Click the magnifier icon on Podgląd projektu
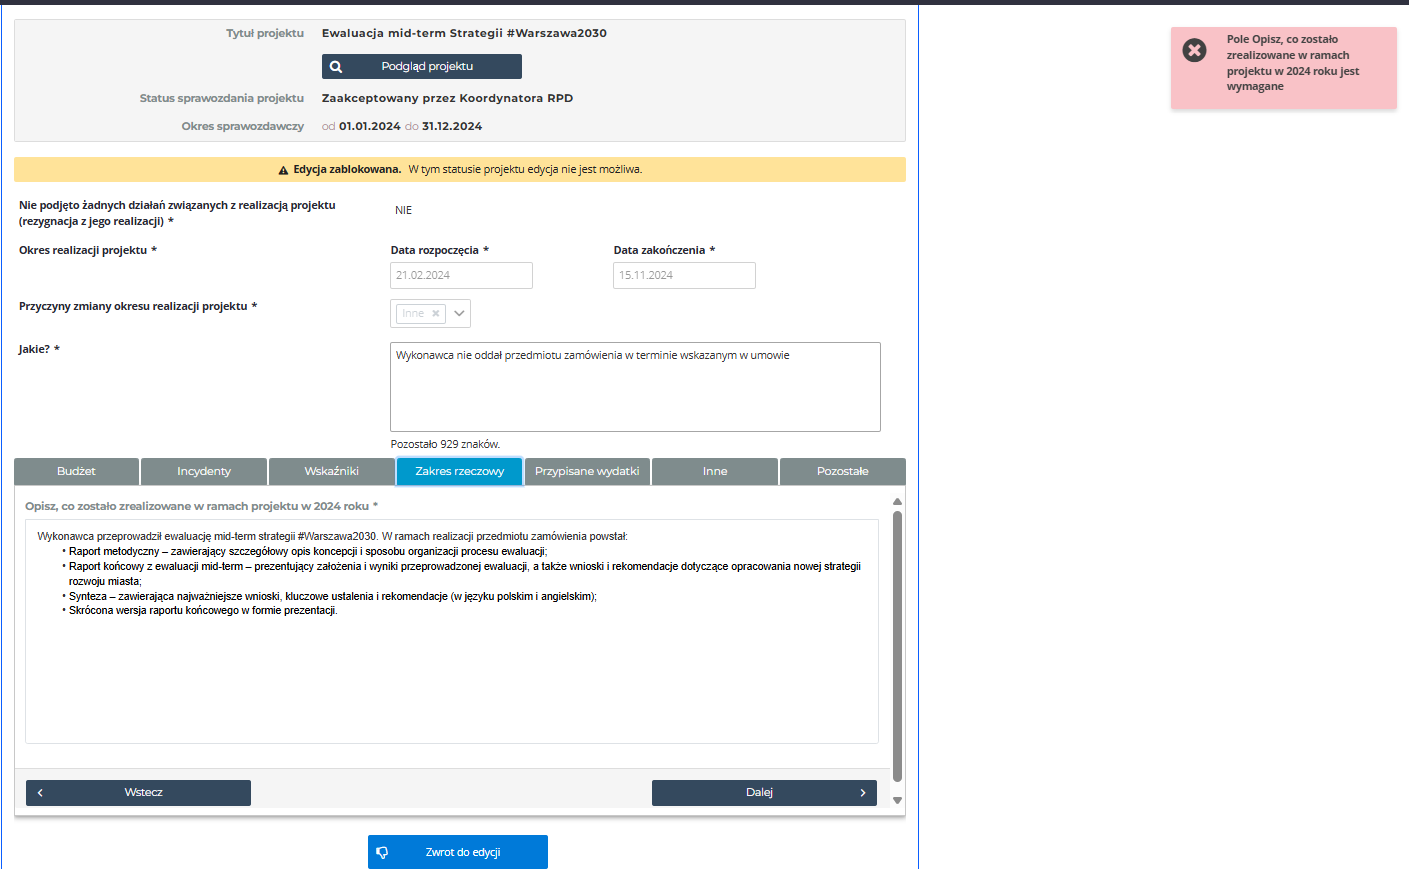The image size is (1409, 869). 336,67
